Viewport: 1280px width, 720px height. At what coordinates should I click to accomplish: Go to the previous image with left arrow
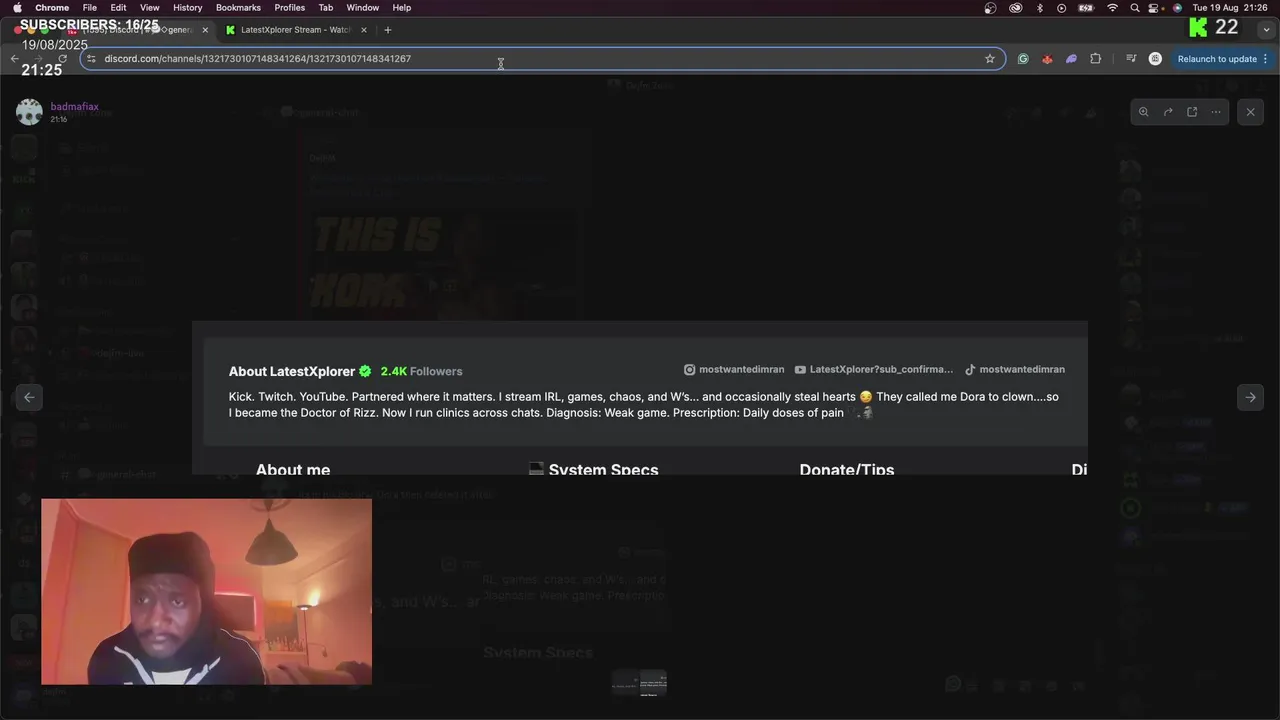pyautogui.click(x=29, y=397)
